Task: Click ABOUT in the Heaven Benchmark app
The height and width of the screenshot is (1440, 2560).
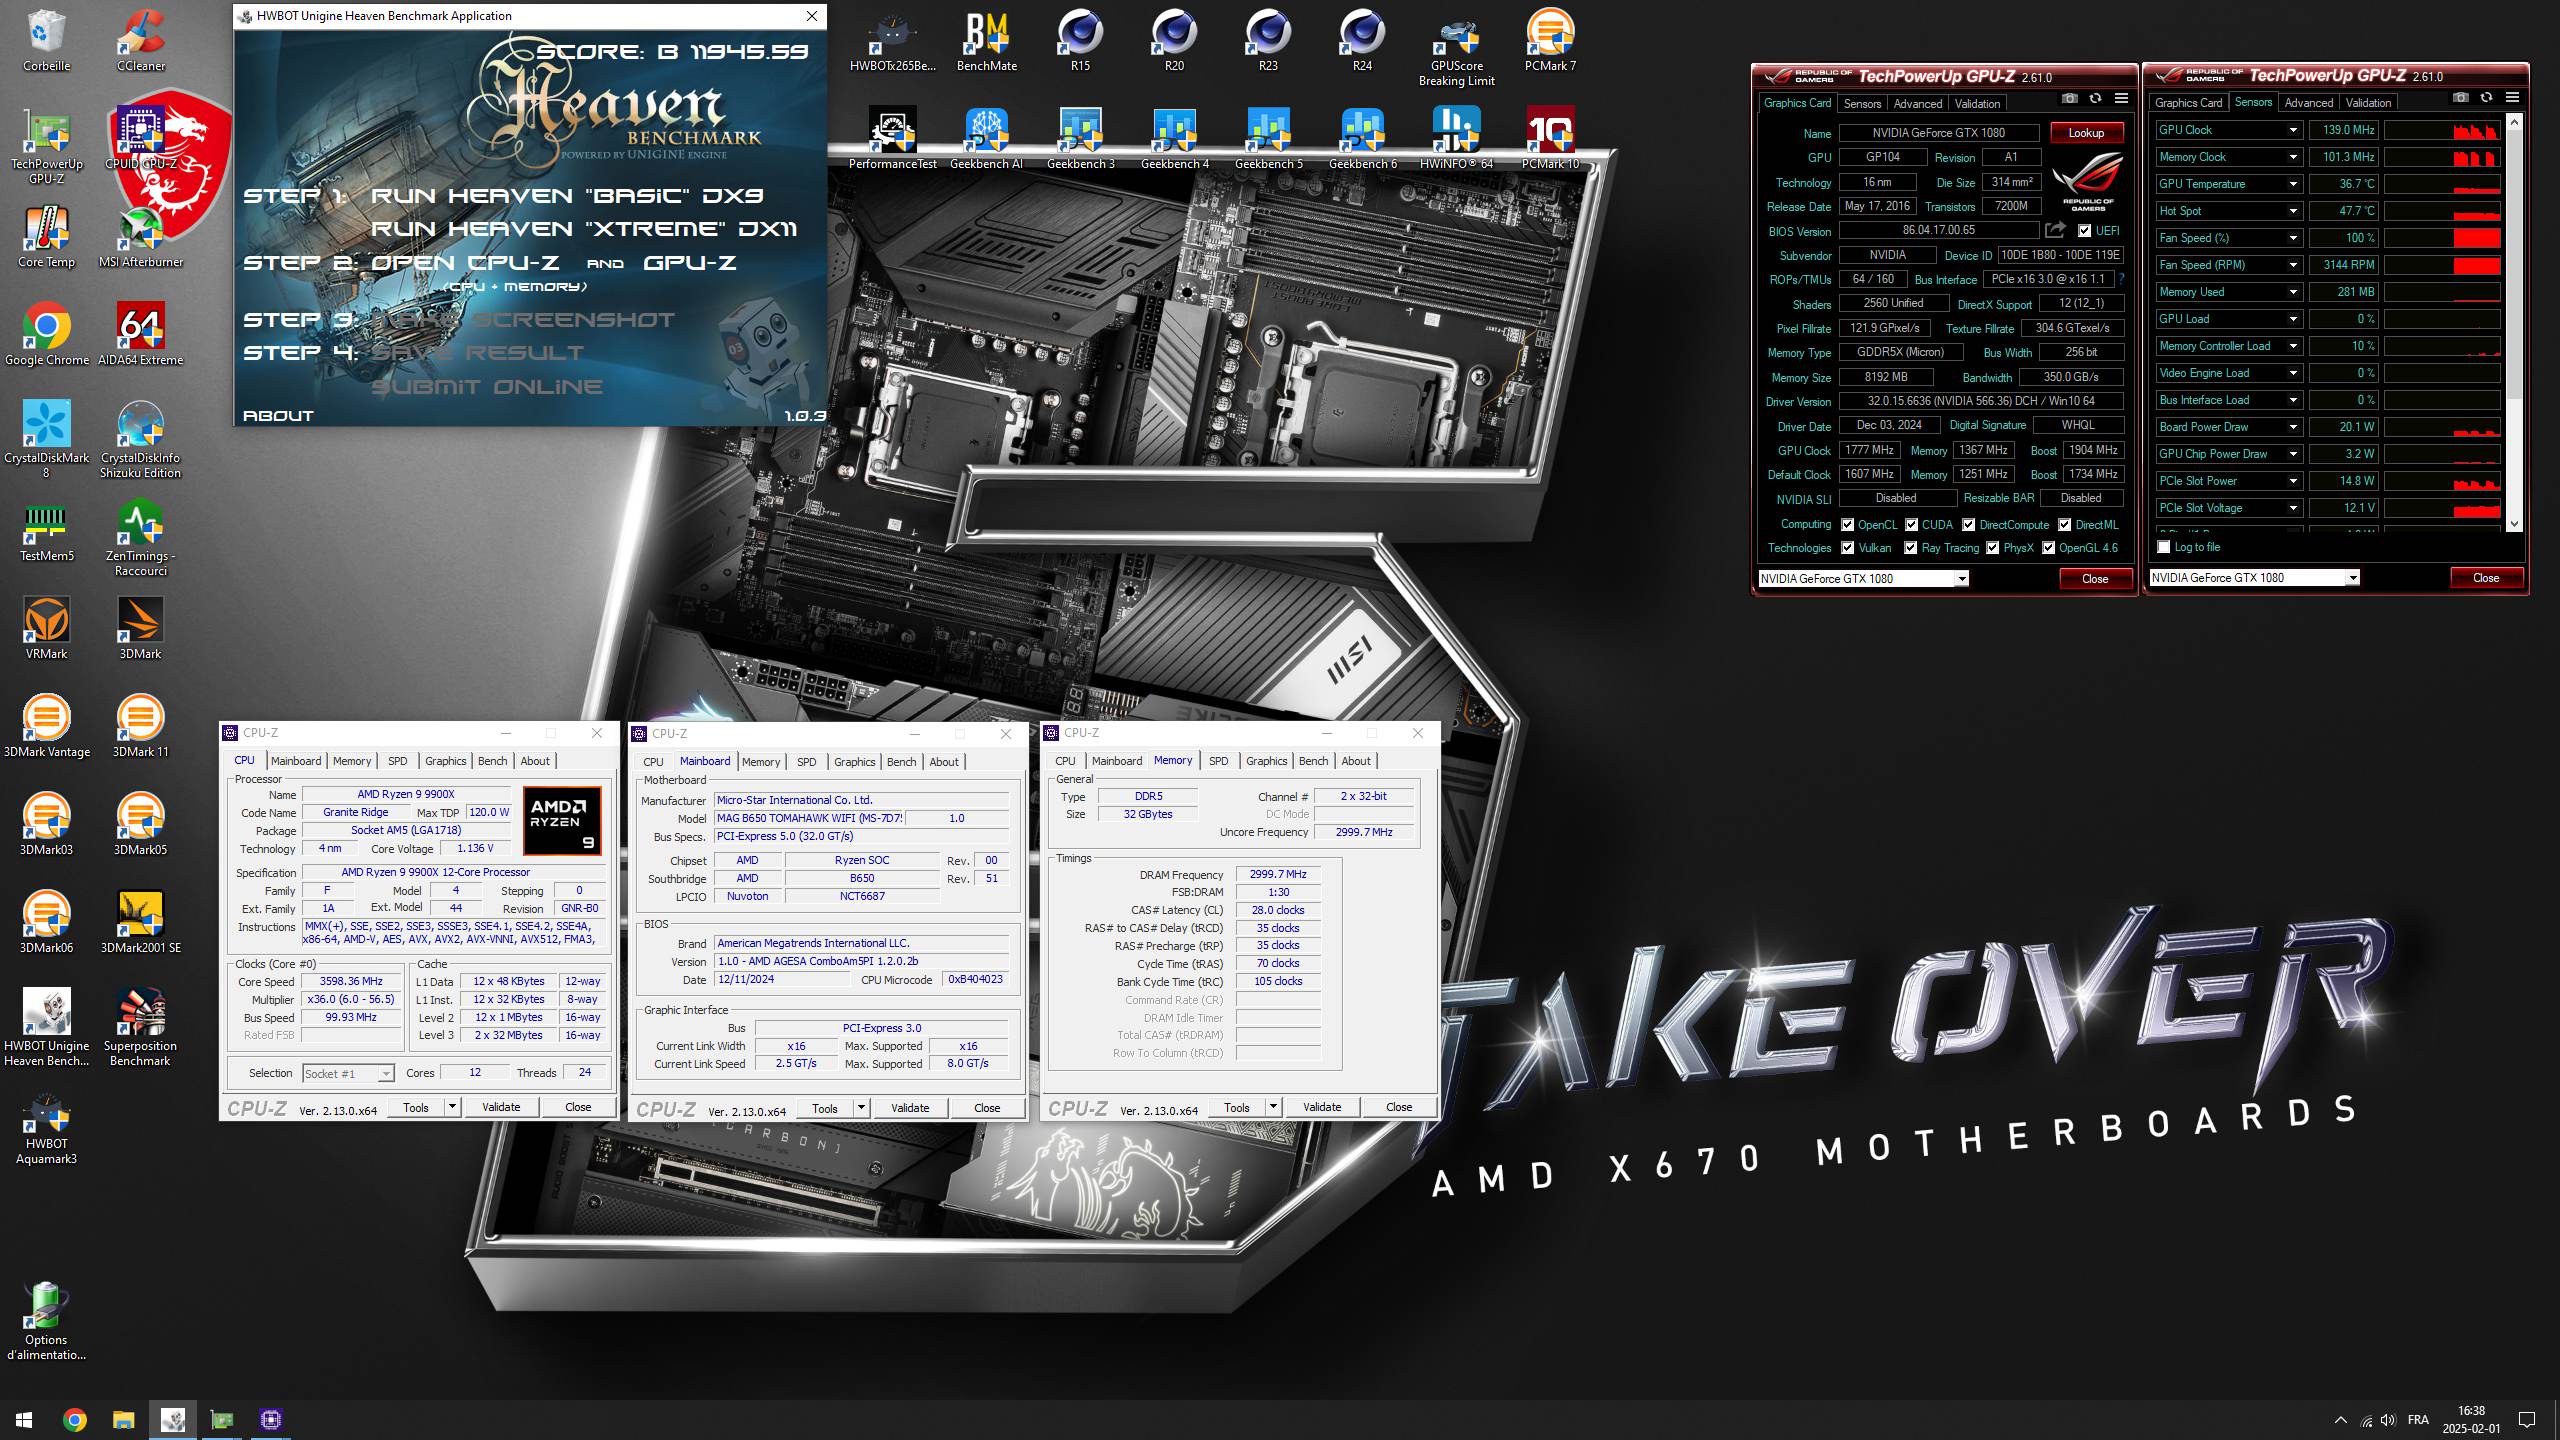Action: [x=278, y=416]
